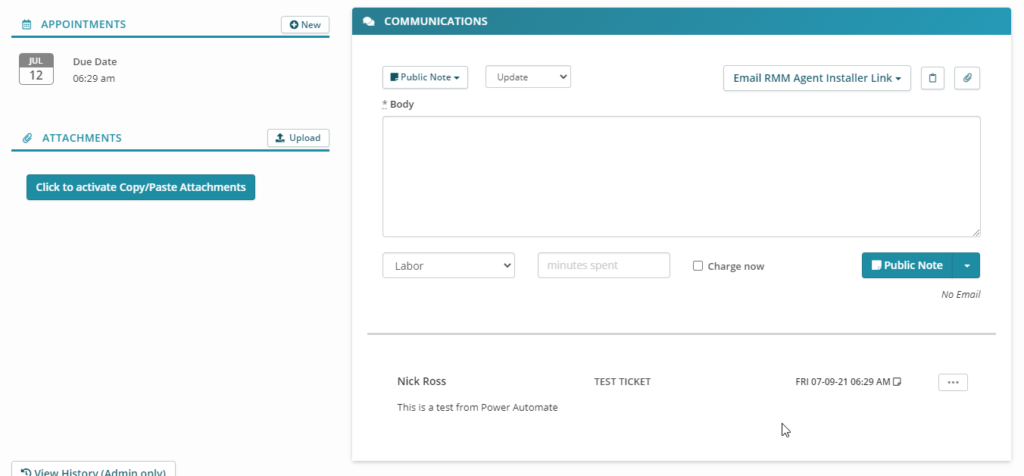Image resolution: width=1024 pixels, height=476 pixels.
Task: Open the arrow next to Public Note submit
Action: [x=967, y=265]
